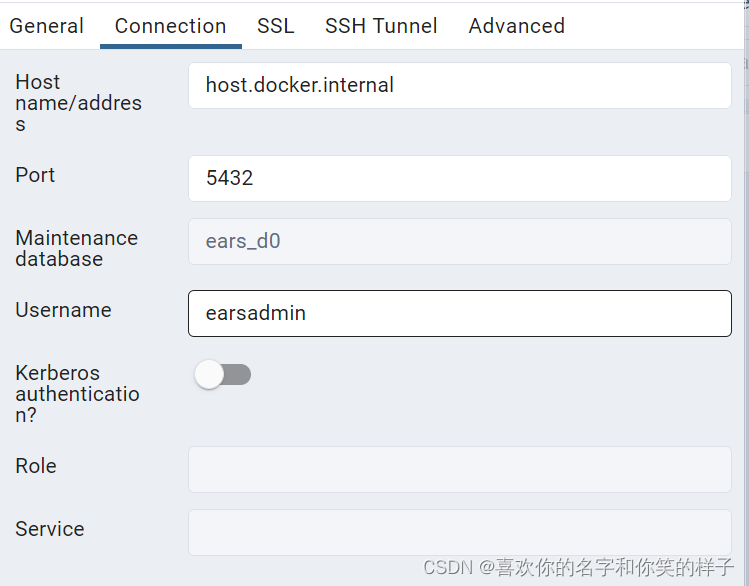Viewport: 749px width, 586px height.
Task: Click the "Host name/address" label
Action: (x=78, y=103)
